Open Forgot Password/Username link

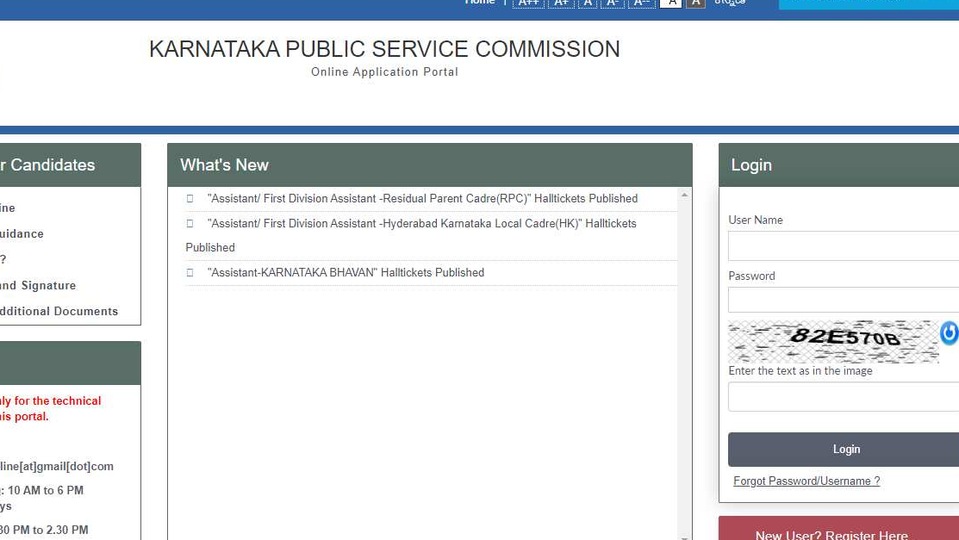tap(807, 481)
